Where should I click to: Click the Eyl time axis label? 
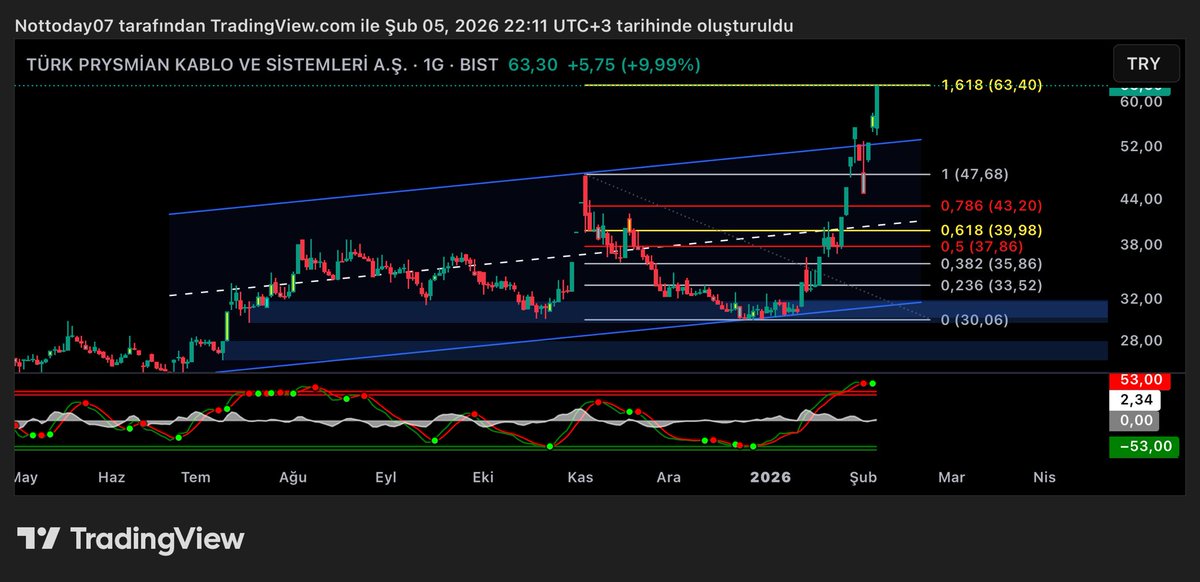384,477
